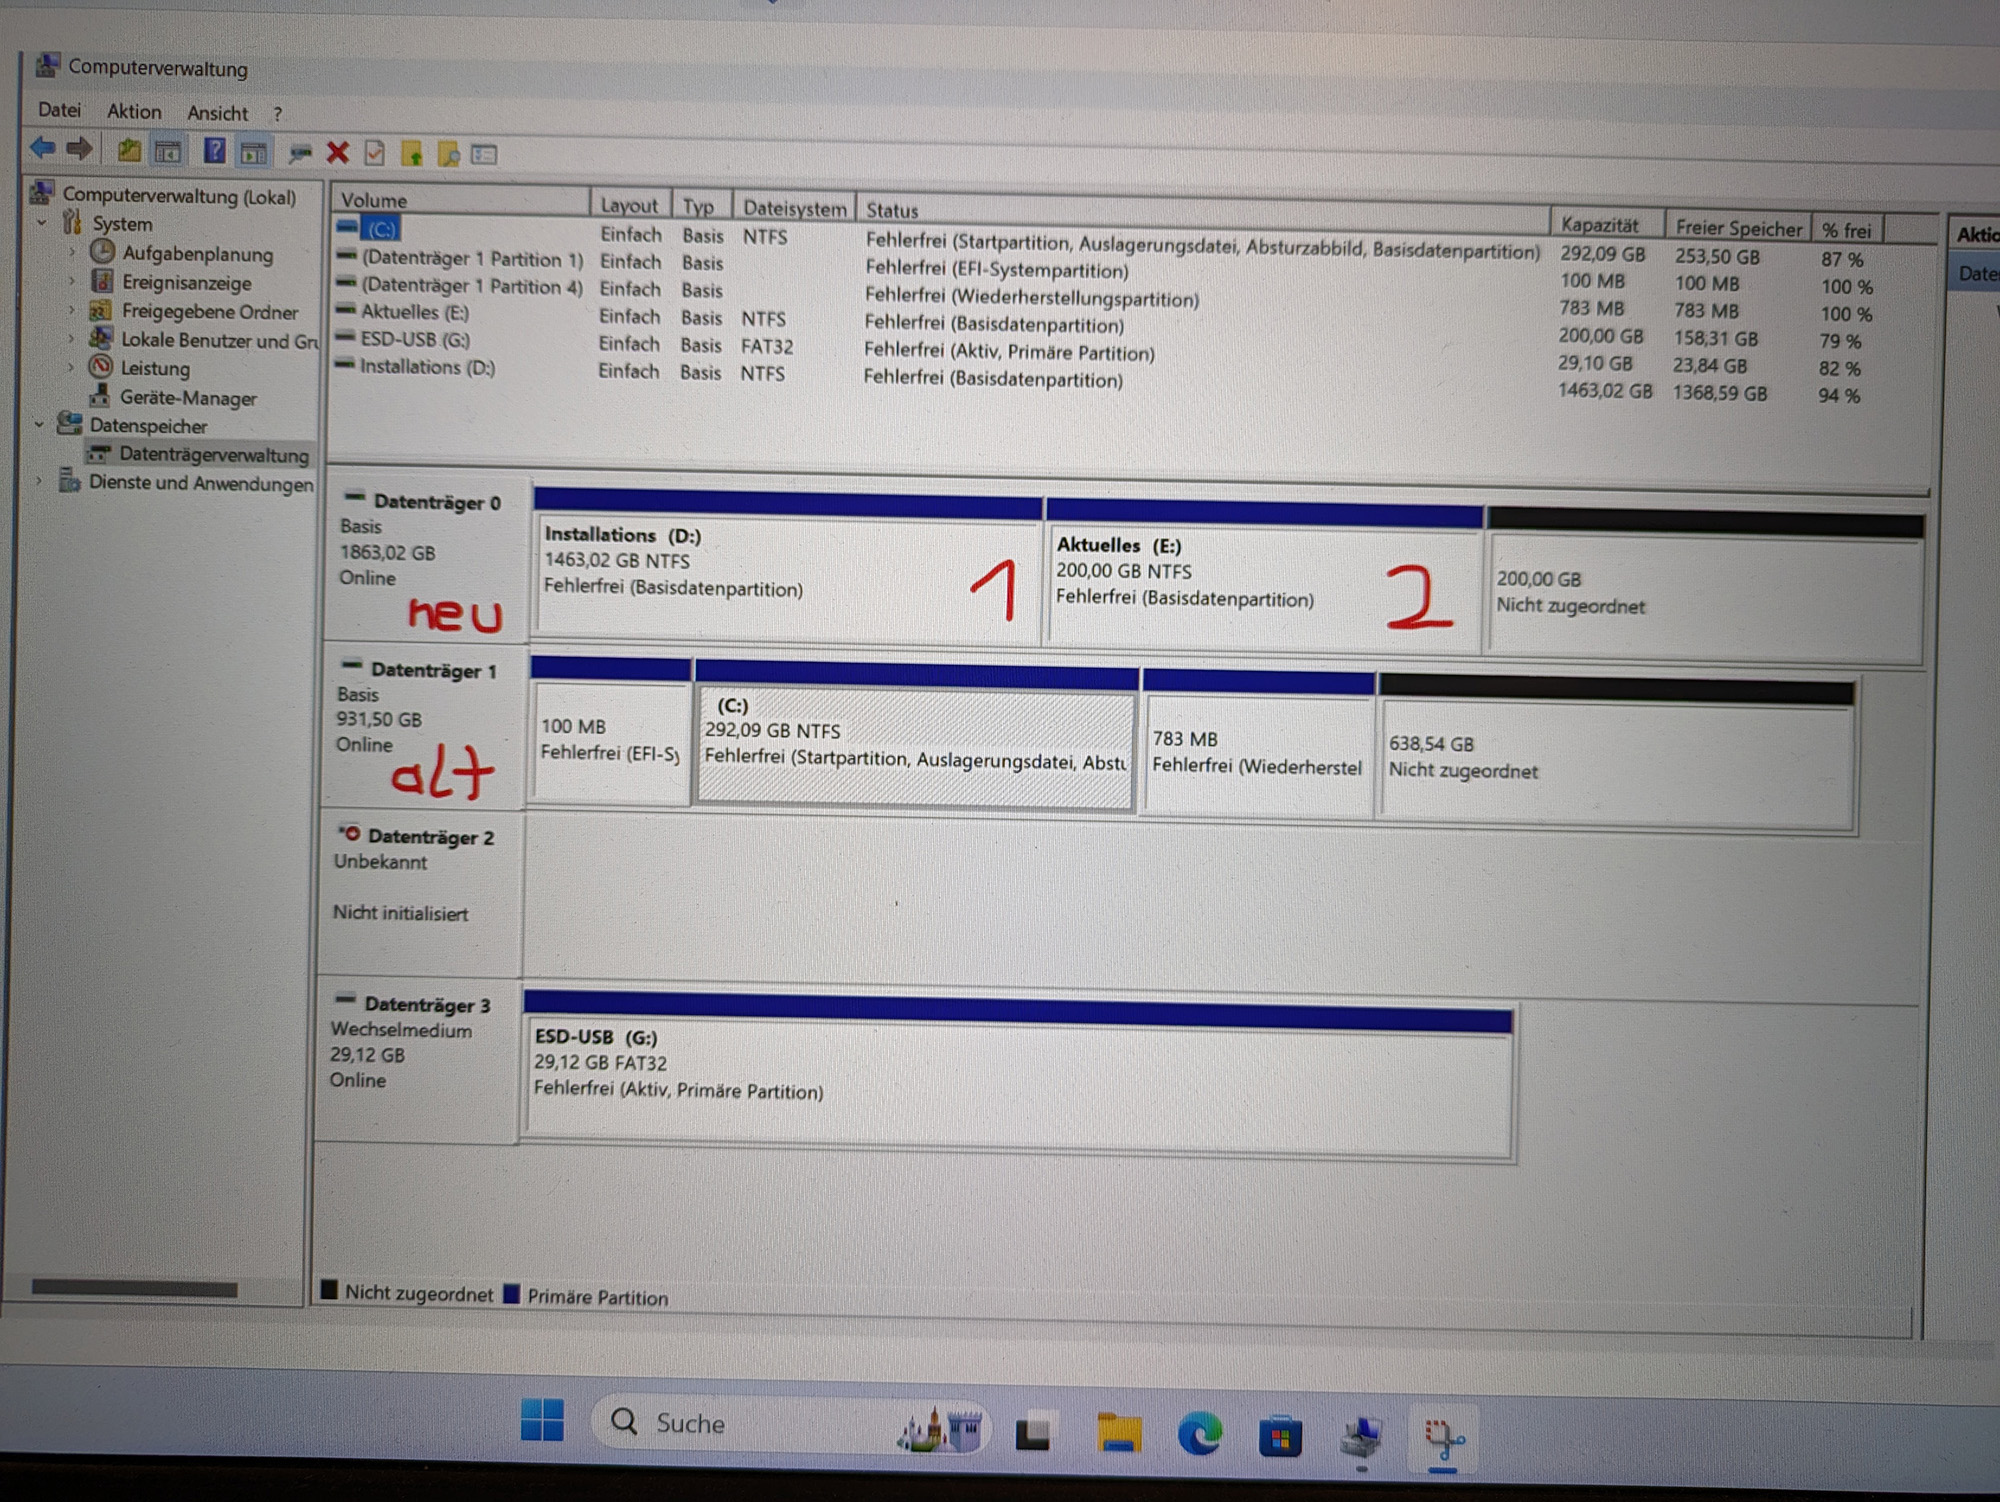Click the red X delete toolbar icon

pos(338,152)
